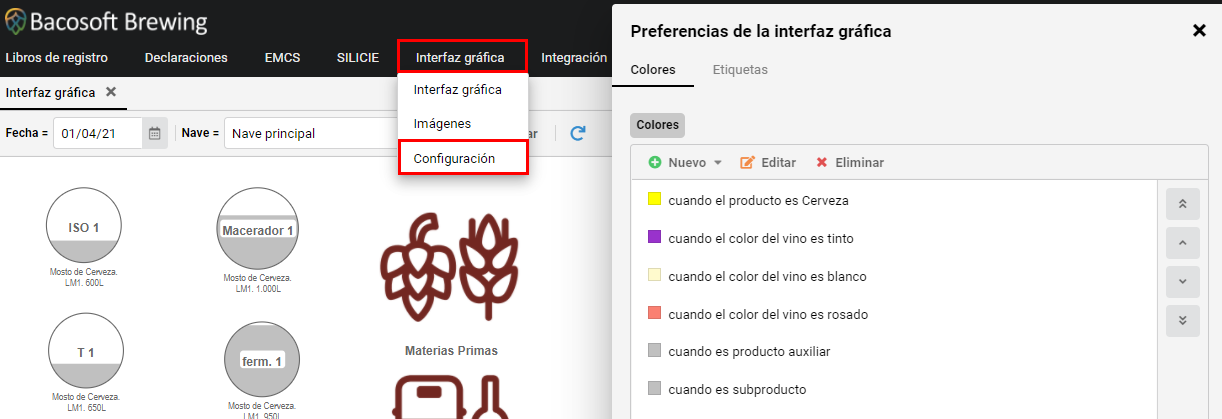Select row 'cuando el color del vino es blanco'

[893, 276]
